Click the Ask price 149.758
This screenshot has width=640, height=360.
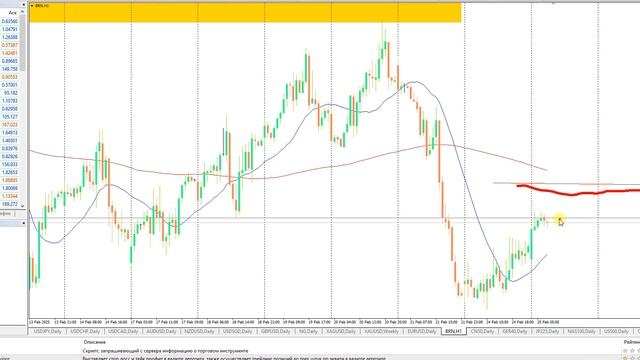pyautogui.click(x=10, y=69)
